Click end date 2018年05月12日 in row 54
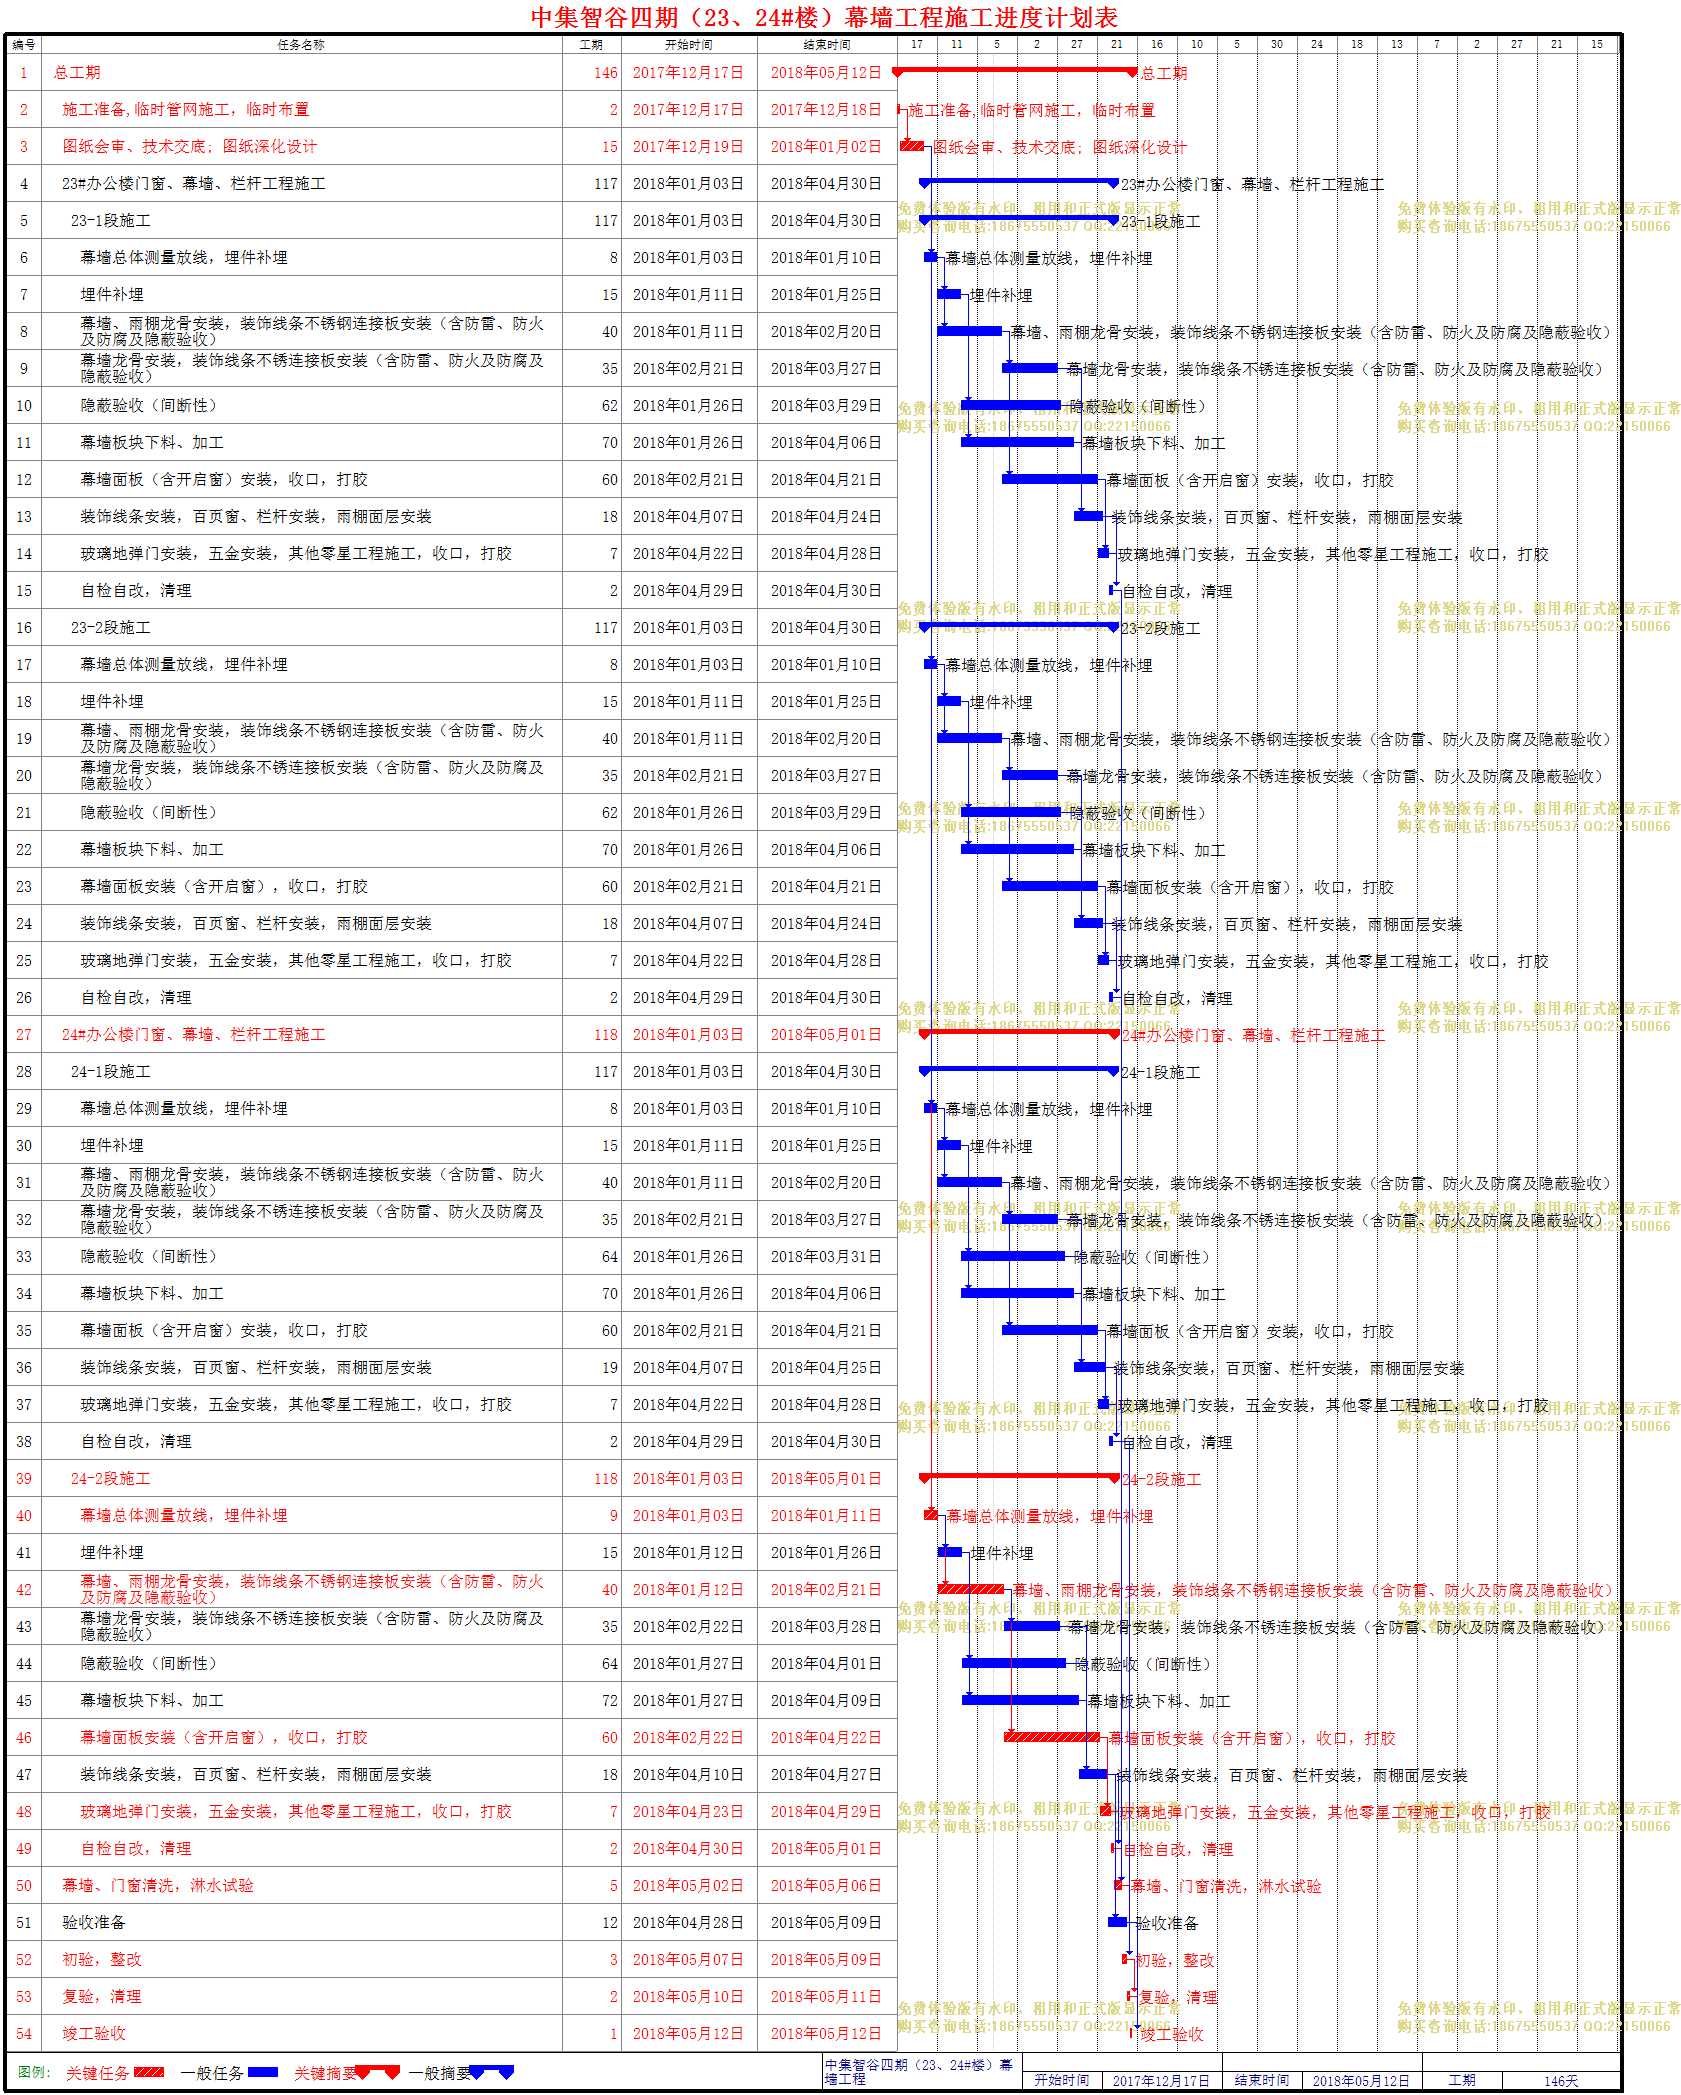 826,2033
